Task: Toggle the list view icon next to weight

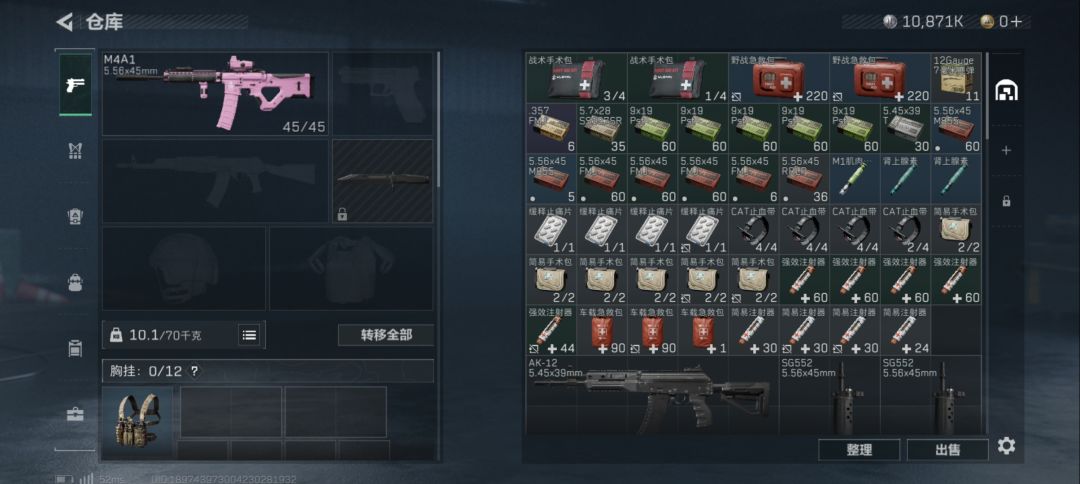Action: coord(249,335)
